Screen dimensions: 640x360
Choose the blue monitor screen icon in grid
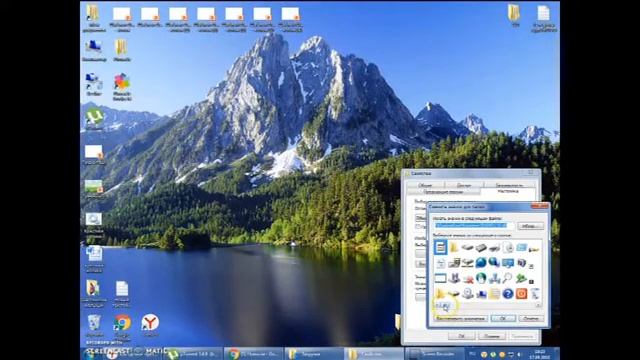[x=508, y=263]
